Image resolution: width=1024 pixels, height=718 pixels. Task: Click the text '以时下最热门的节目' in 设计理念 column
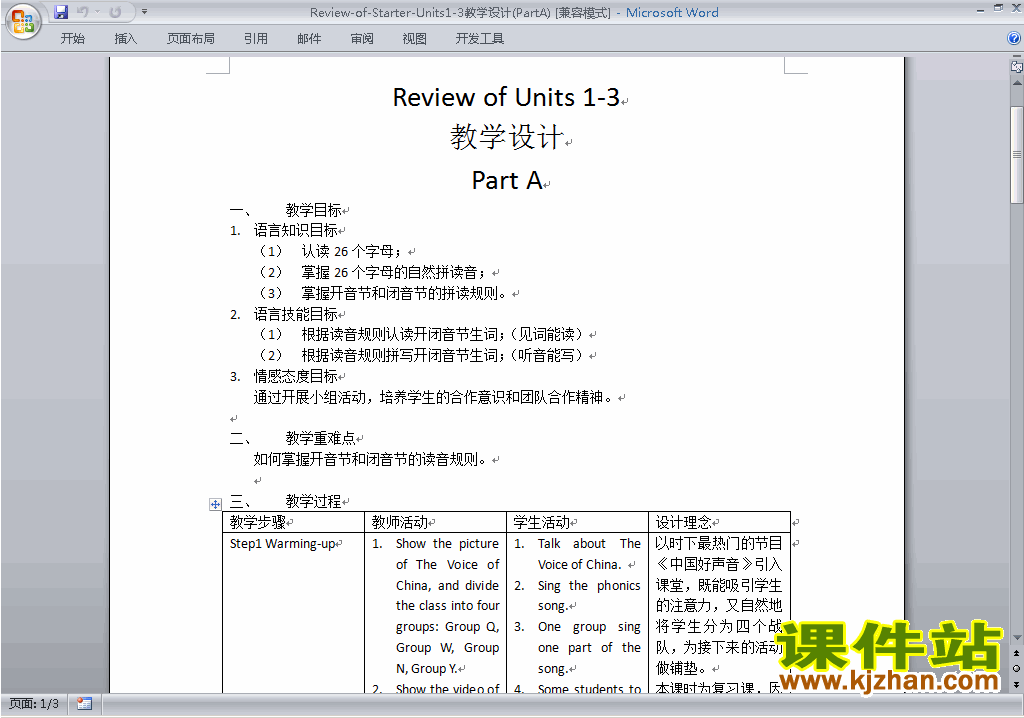[x=718, y=544]
